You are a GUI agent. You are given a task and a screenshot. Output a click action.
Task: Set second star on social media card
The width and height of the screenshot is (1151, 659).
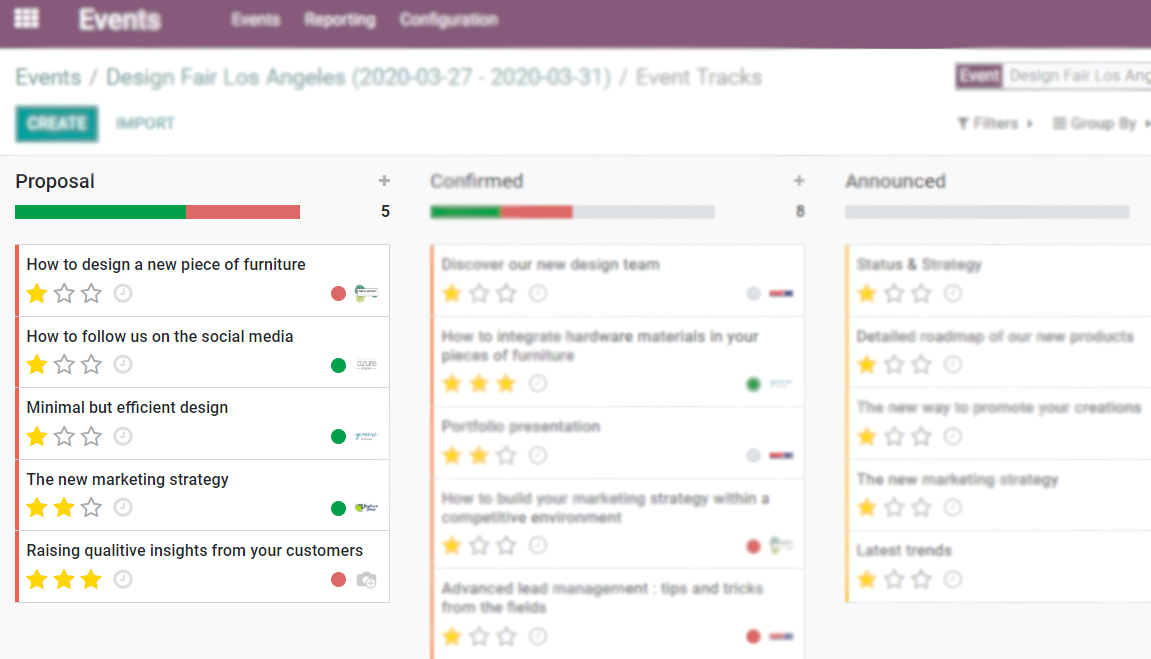[x=64, y=365]
